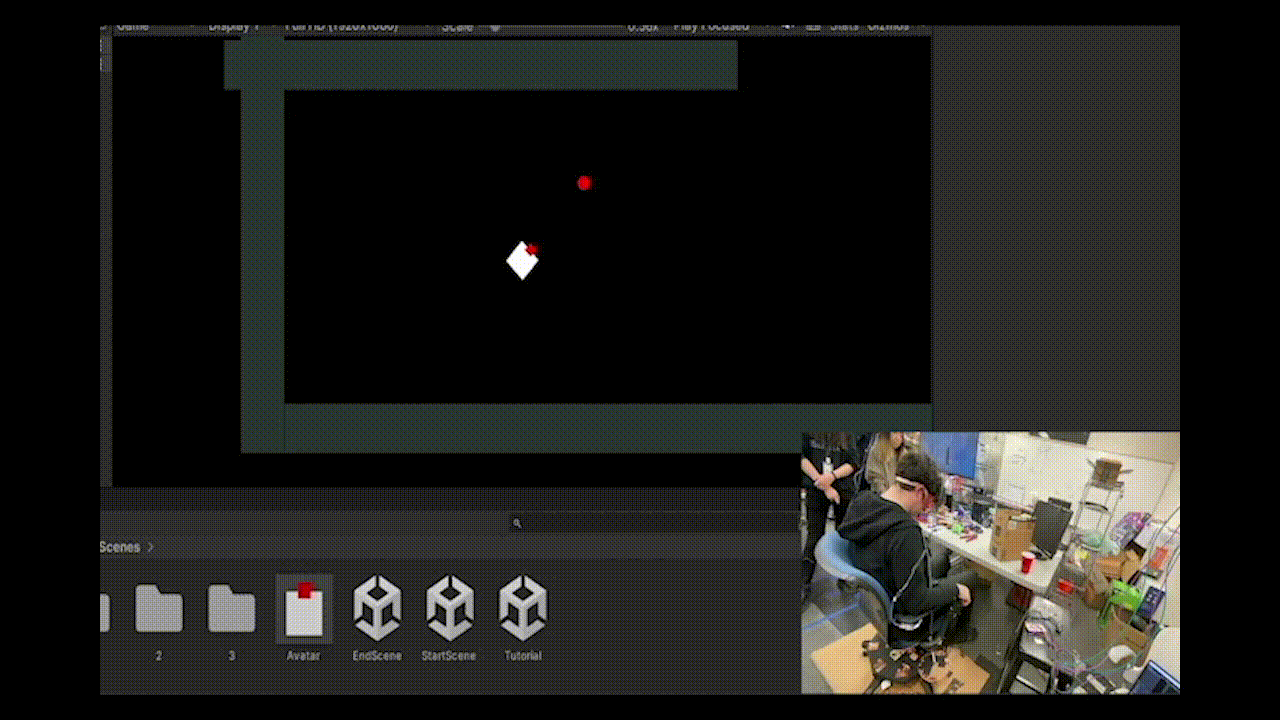Click the Scenes breadcrumb label
1280x720 pixels.
click(120, 547)
